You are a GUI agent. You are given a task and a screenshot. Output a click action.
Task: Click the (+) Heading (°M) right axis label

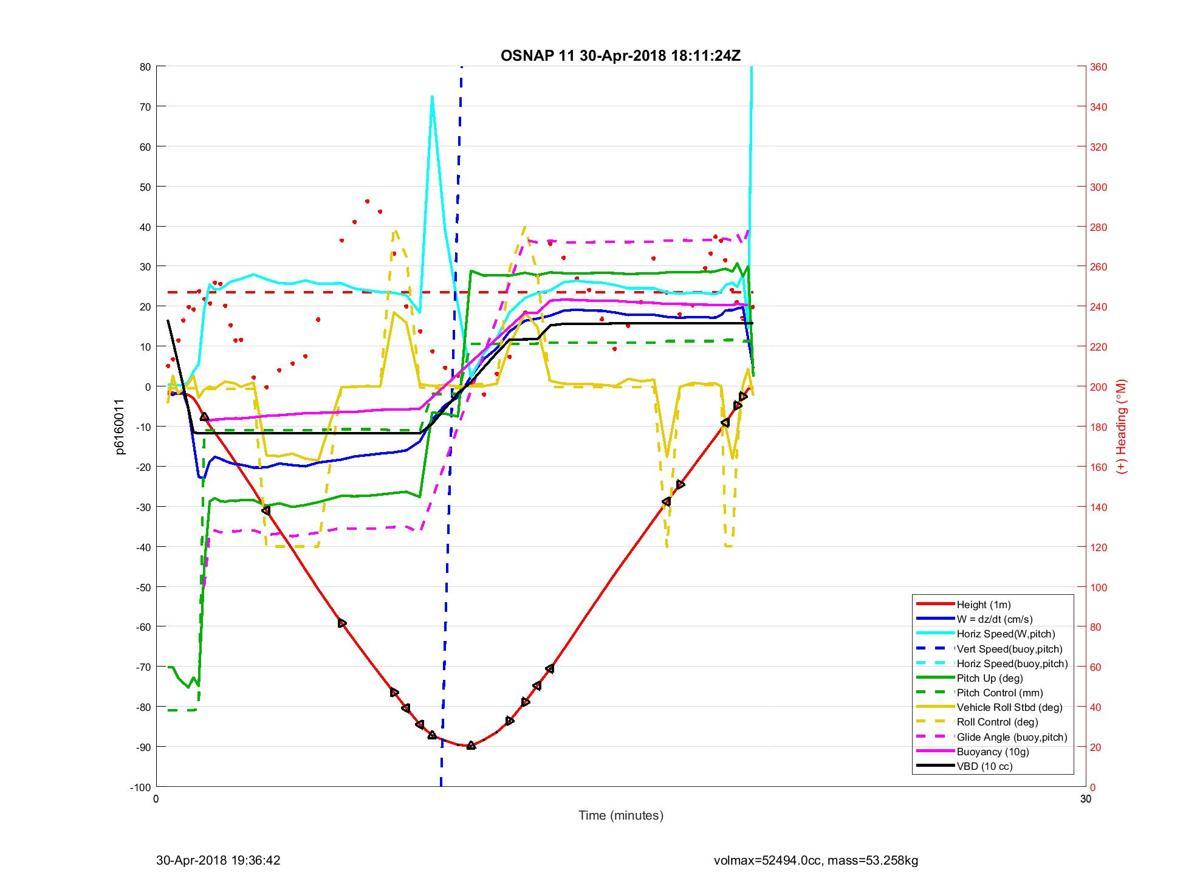[x=1122, y=426]
